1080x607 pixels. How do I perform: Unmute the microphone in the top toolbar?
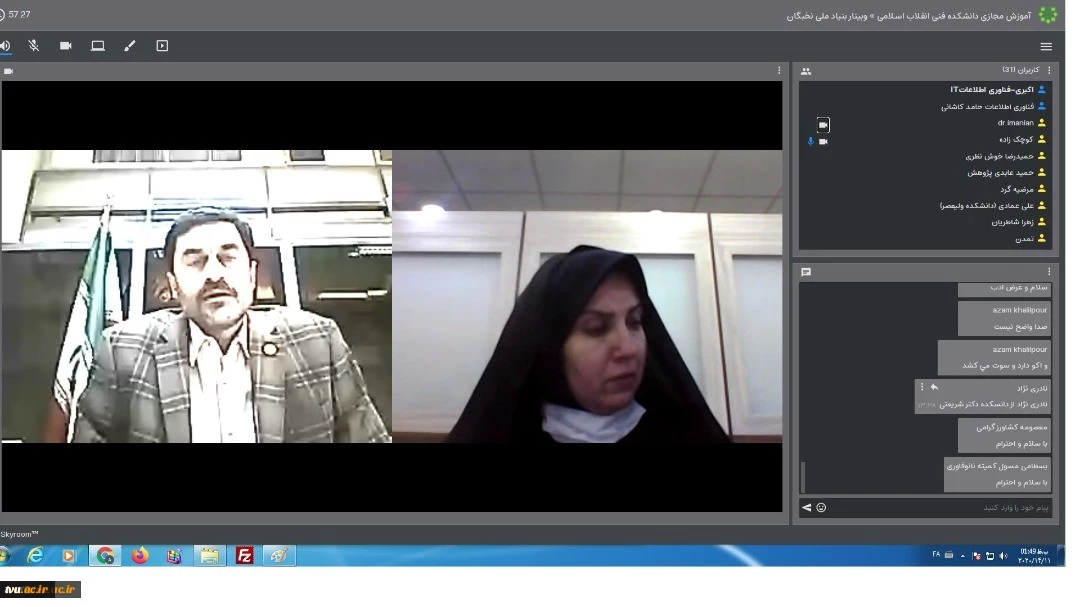34,46
